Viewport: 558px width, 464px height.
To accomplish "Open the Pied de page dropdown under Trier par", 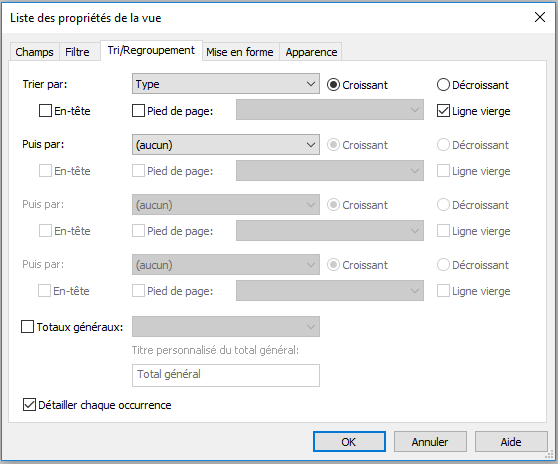I will (x=330, y=110).
